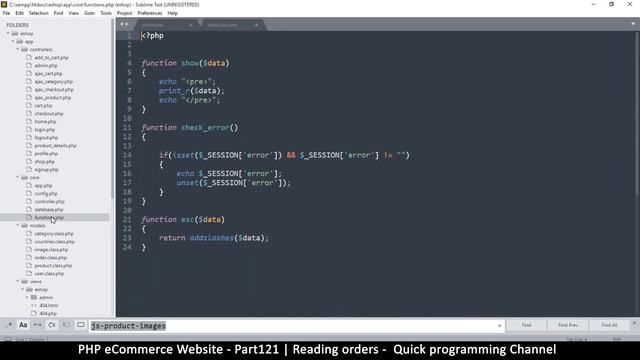Click the Find button
This screenshot has height=360, width=640.
click(527, 325)
